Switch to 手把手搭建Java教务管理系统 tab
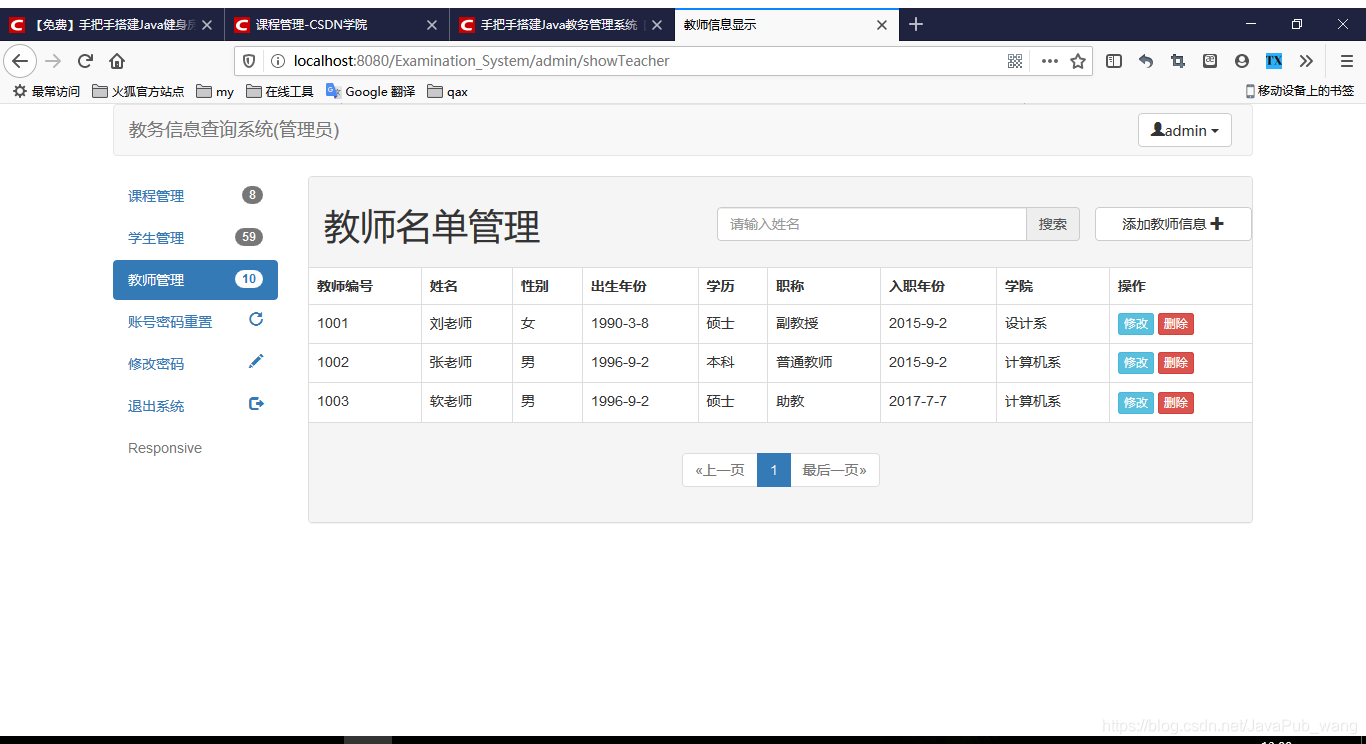 point(562,25)
